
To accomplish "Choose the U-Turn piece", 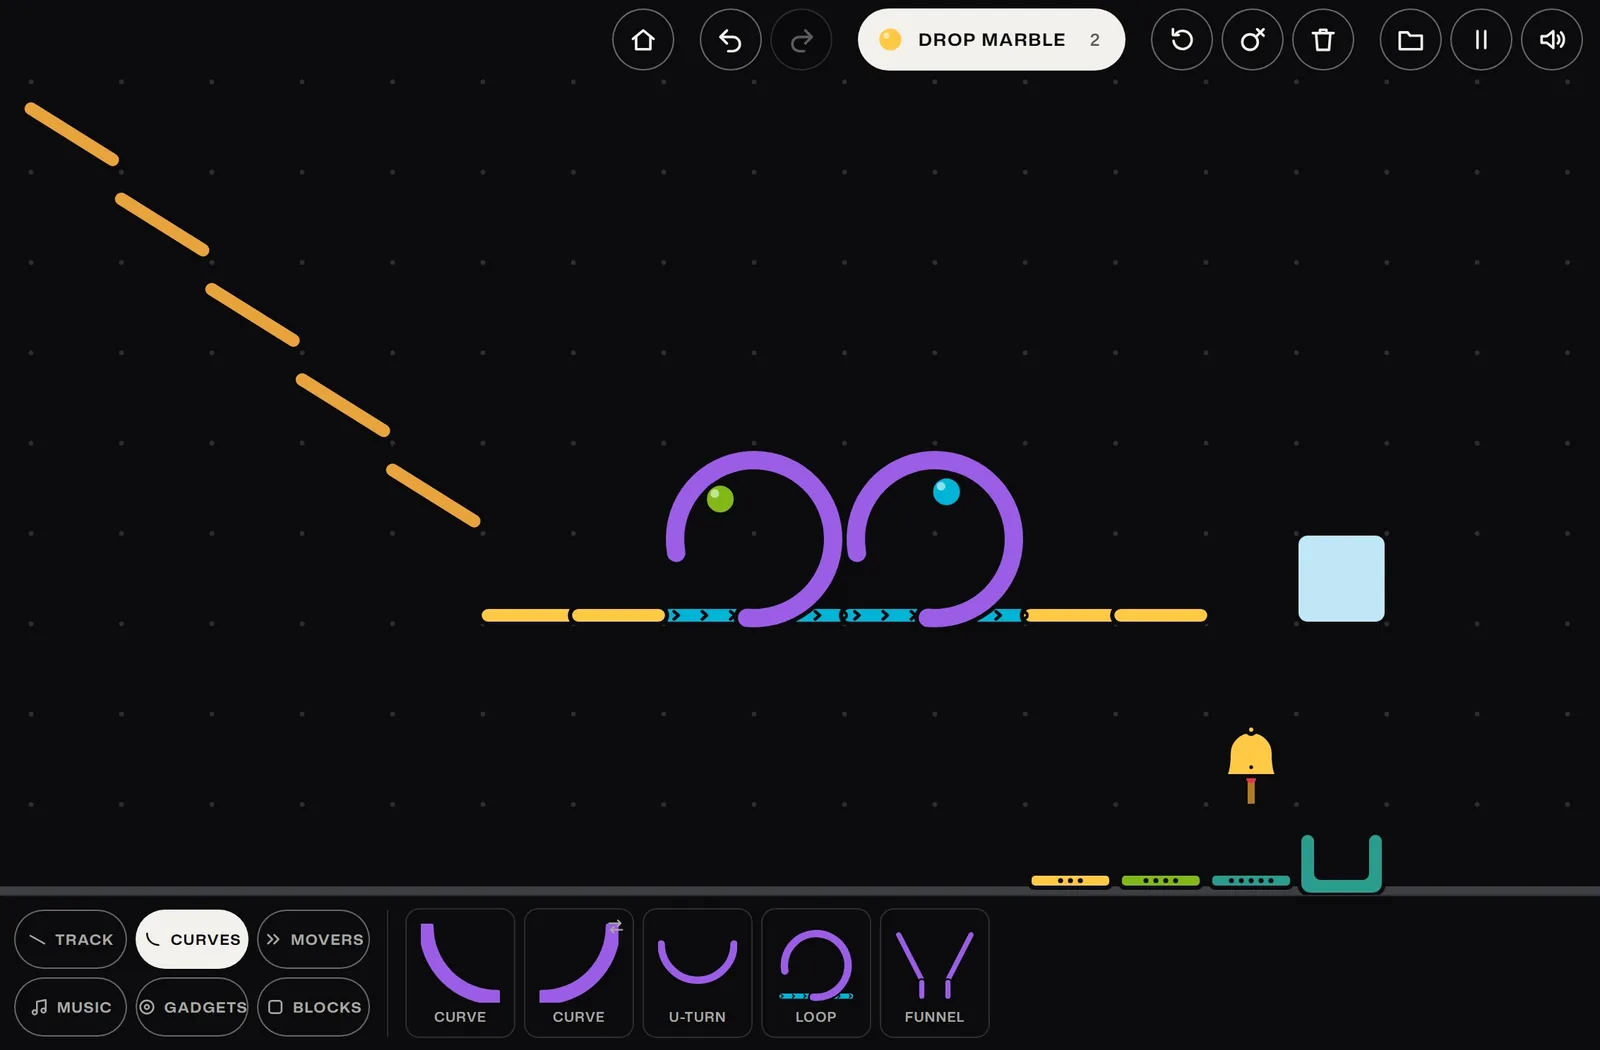I will click(x=697, y=973).
